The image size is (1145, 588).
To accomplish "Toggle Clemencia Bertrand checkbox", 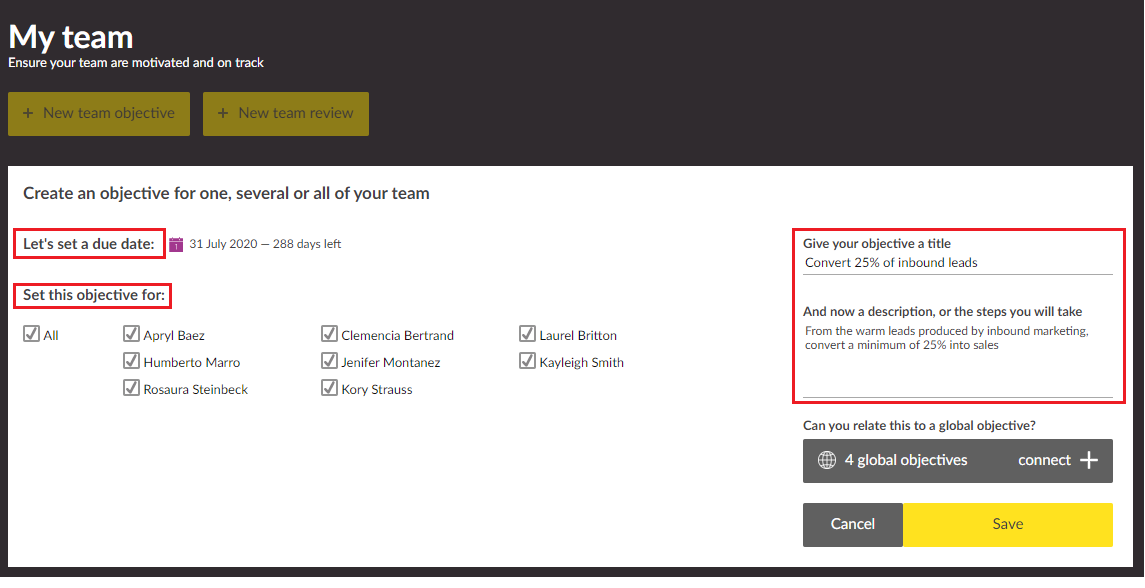I will (329, 335).
